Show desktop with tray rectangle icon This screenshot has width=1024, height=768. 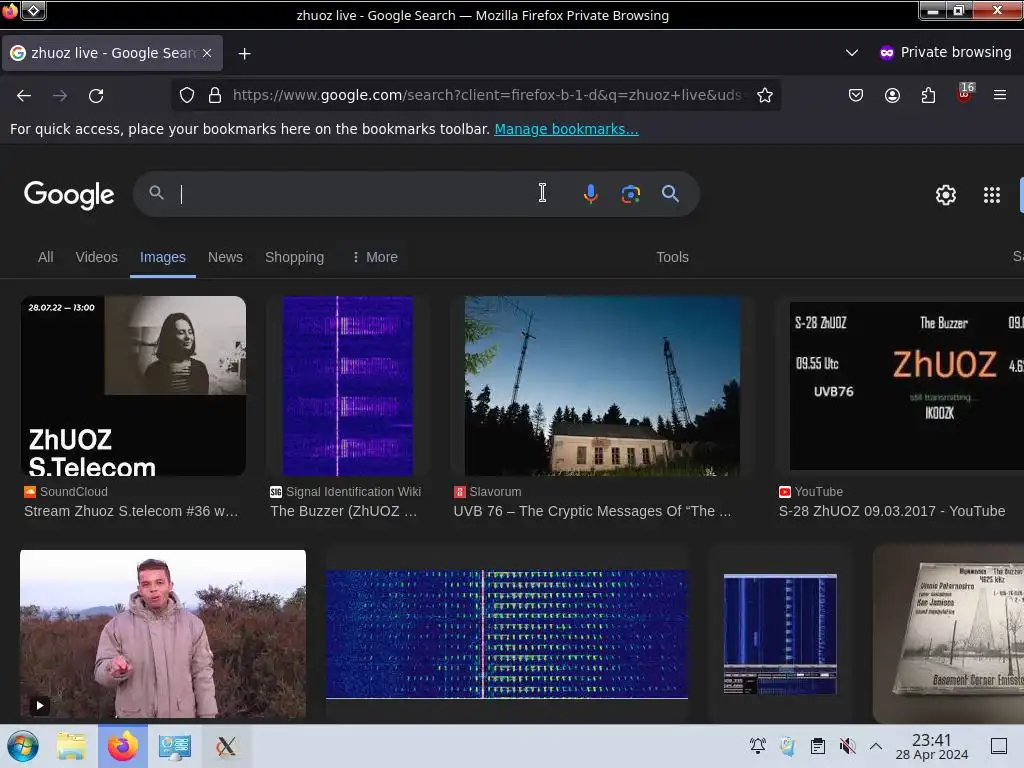tap(999, 746)
